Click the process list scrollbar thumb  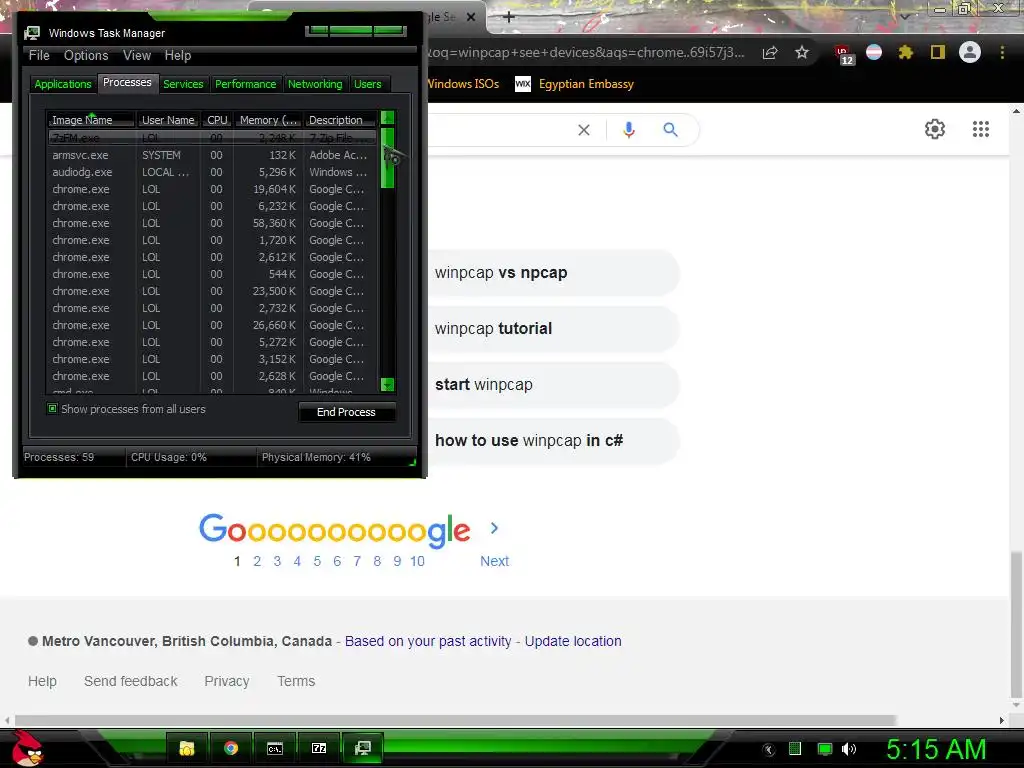coord(387,159)
